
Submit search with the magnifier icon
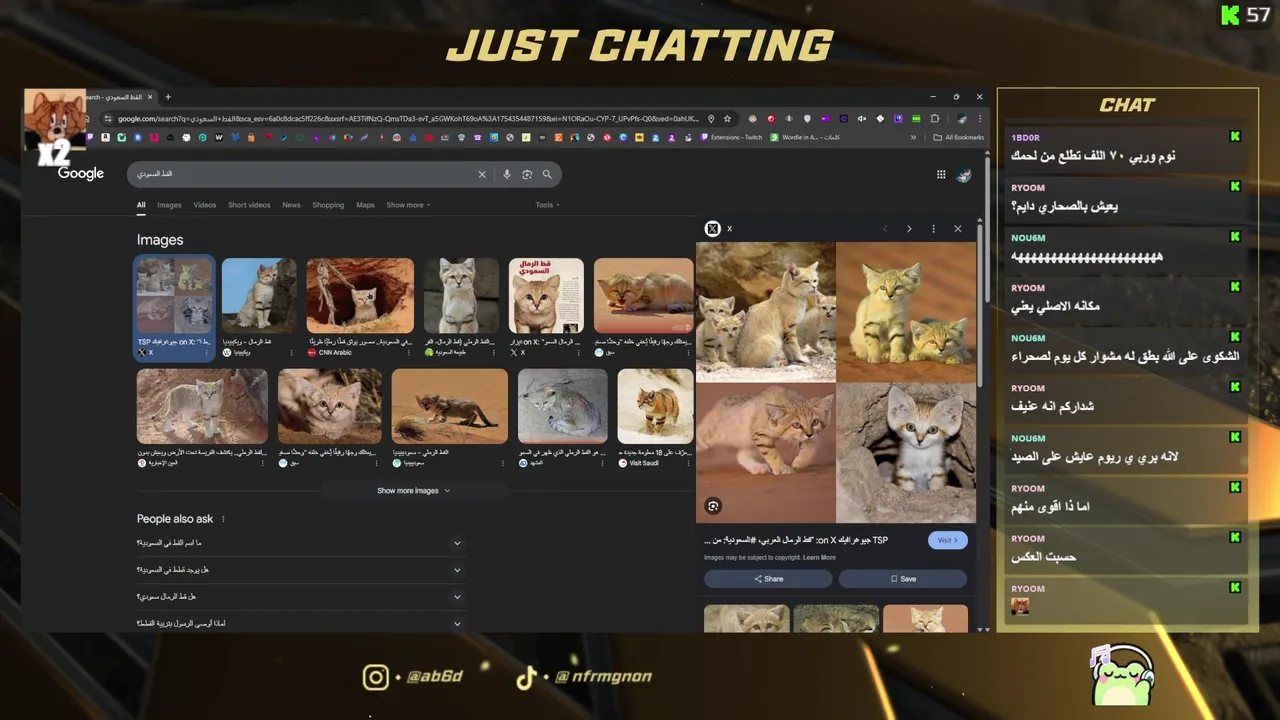[x=547, y=174]
